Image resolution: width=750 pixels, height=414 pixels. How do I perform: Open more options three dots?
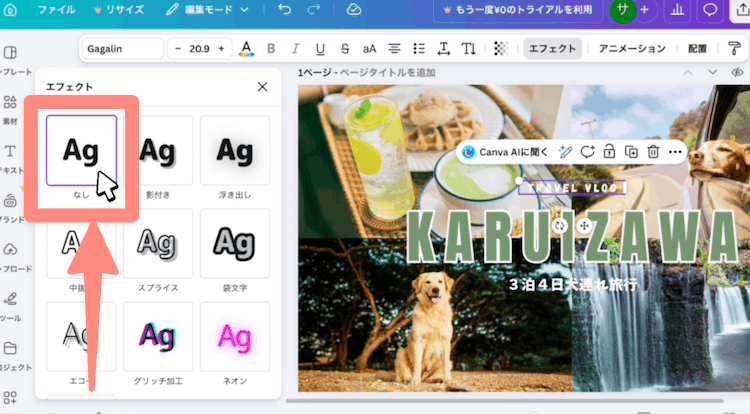pos(675,152)
